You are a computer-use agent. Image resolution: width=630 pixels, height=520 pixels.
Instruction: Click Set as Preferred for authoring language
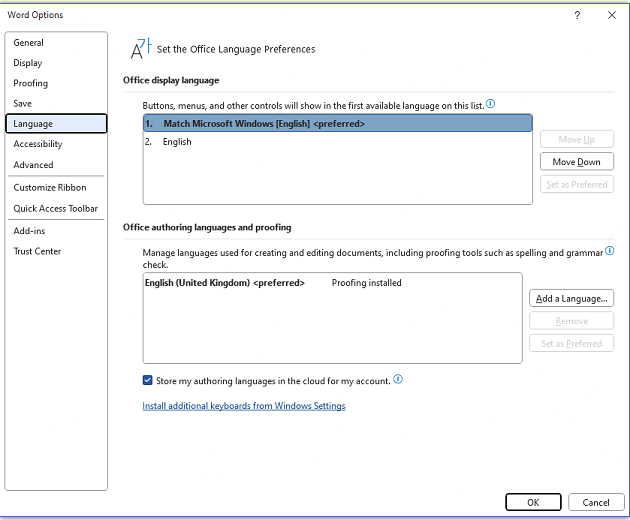(571, 344)
